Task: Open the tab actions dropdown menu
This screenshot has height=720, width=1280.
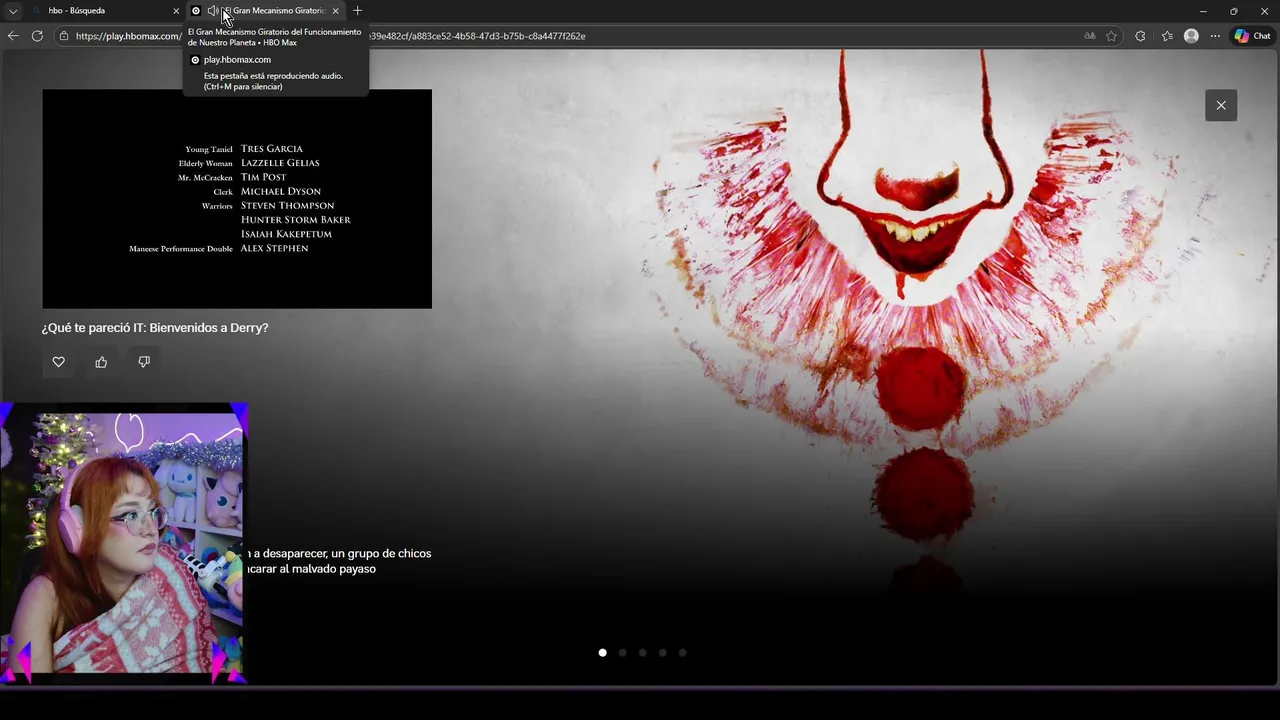Action: click(13, 11)
